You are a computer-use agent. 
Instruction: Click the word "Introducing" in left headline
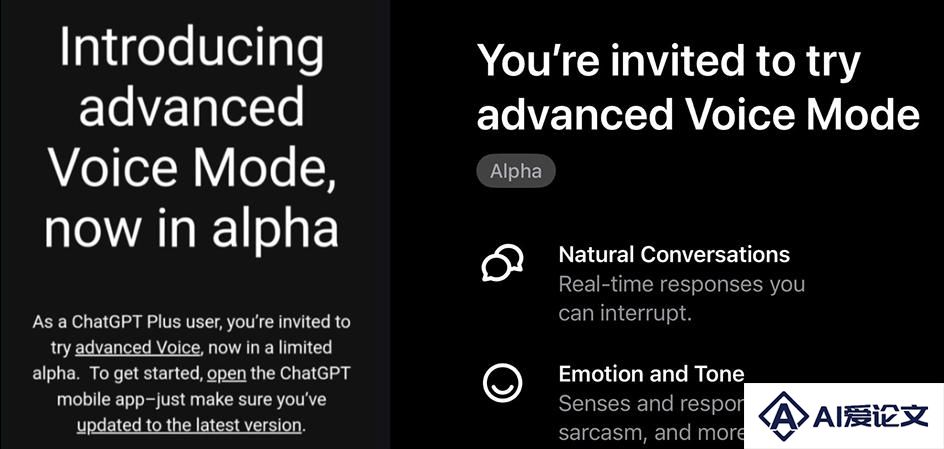tap(191, 47)
